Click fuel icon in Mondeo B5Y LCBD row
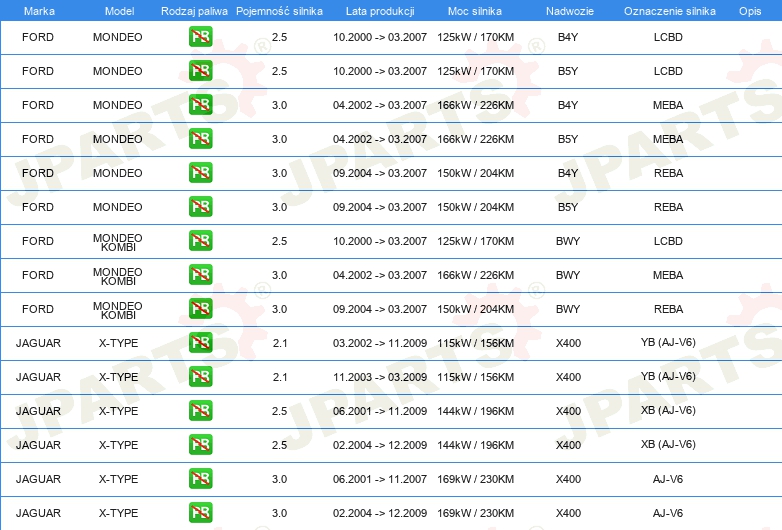The width and height of the screenshot is (782, 530). 200,71
